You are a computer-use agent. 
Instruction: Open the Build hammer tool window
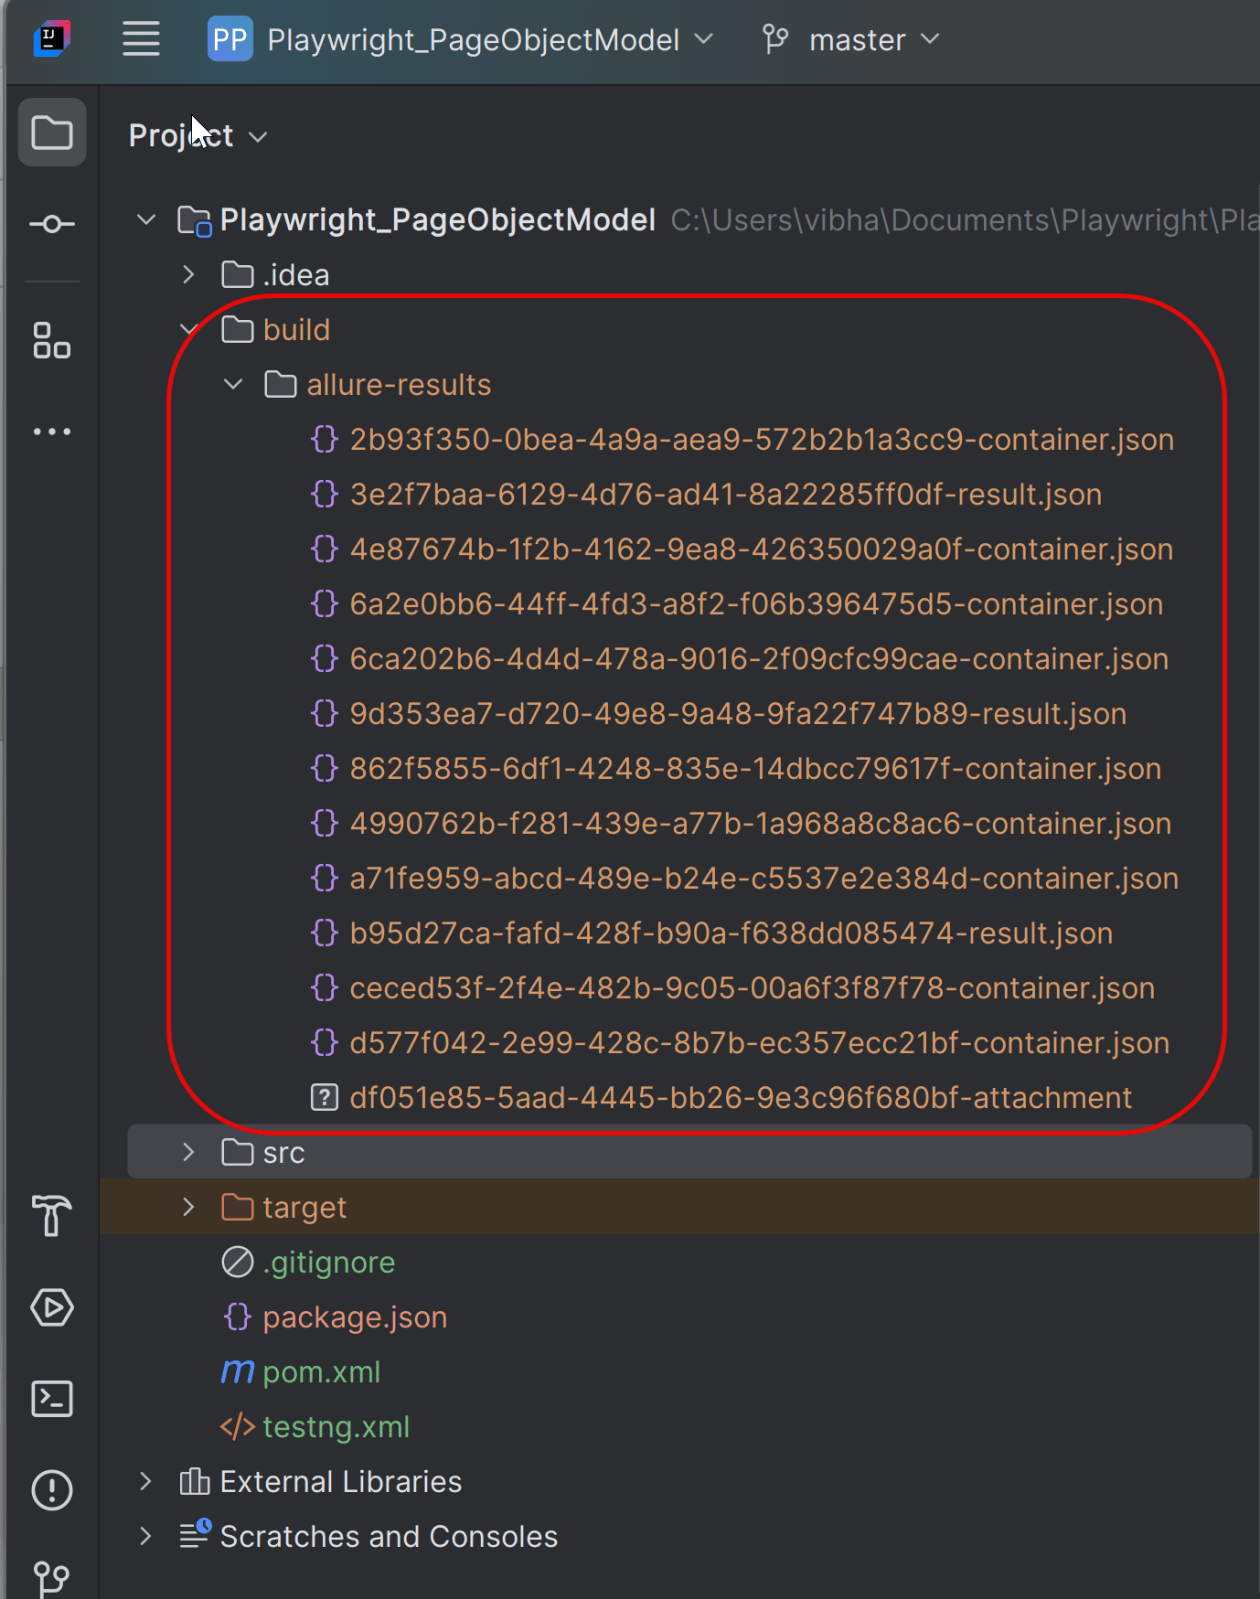coord(52,1216)
